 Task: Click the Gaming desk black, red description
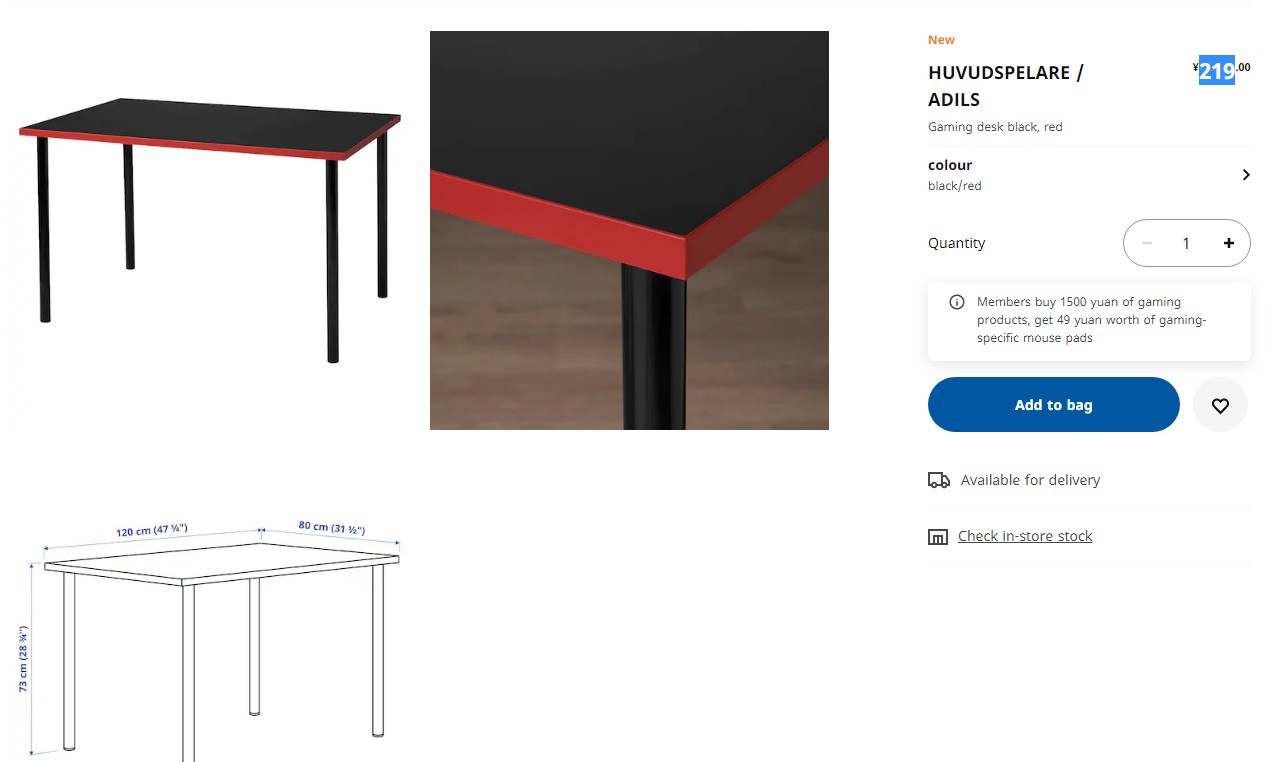[x=995, y=127]
